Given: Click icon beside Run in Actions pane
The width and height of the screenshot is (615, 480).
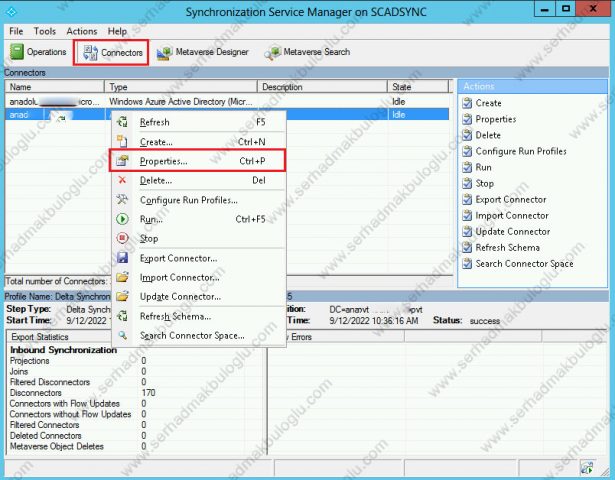Looking at the screenshot, I should 467,167.
